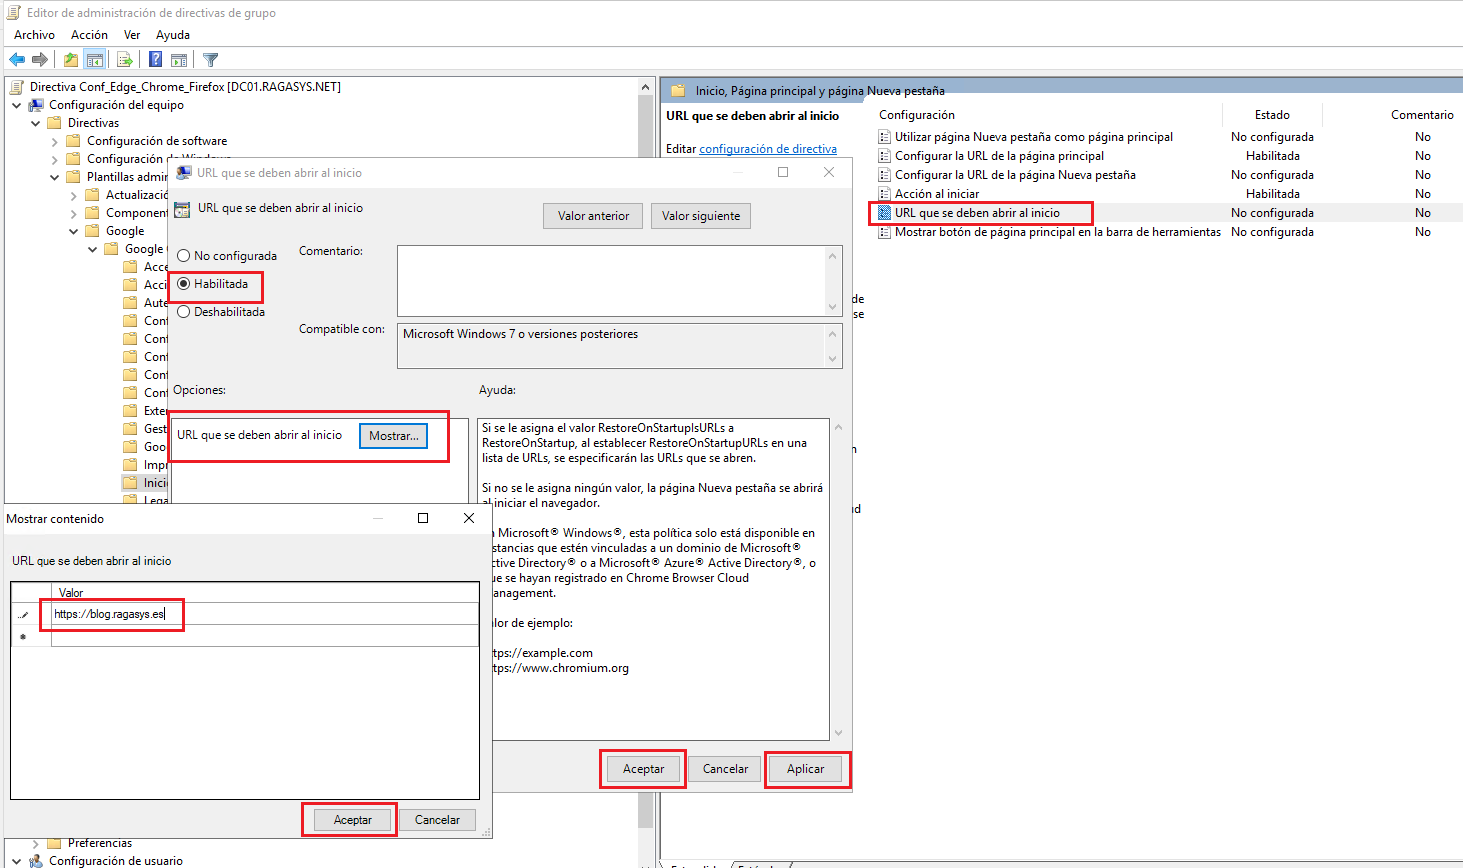Collapse the Directivas tree node
Viewport: 1463px width, 868px height.
35,122
